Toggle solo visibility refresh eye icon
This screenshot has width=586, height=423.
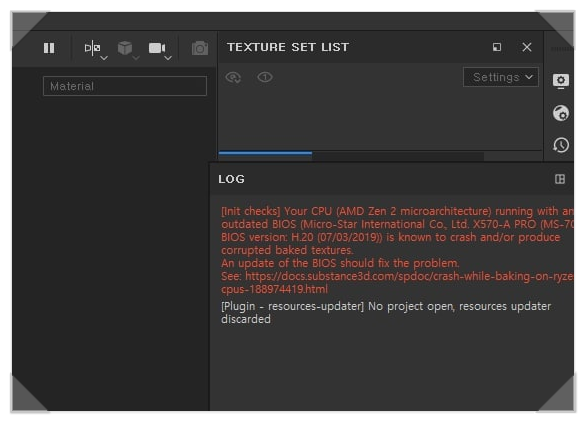click(x=234, y=77)
